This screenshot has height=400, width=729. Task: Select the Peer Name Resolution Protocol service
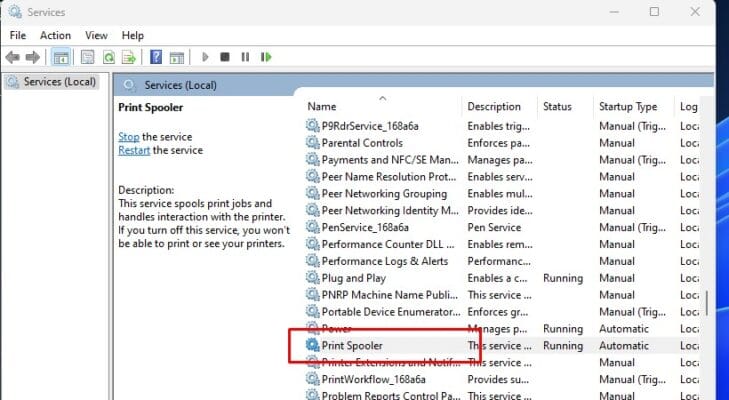coord(502,177)
